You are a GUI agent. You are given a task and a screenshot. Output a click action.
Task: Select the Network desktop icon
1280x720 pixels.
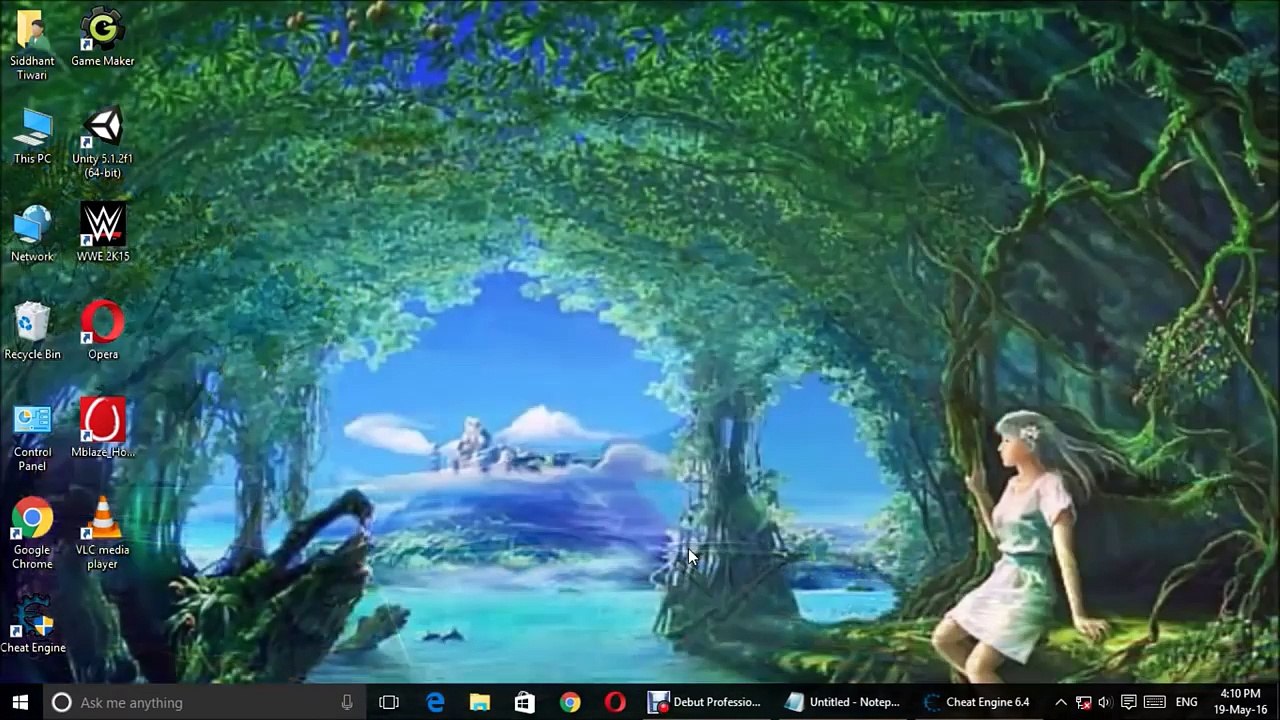32,234
